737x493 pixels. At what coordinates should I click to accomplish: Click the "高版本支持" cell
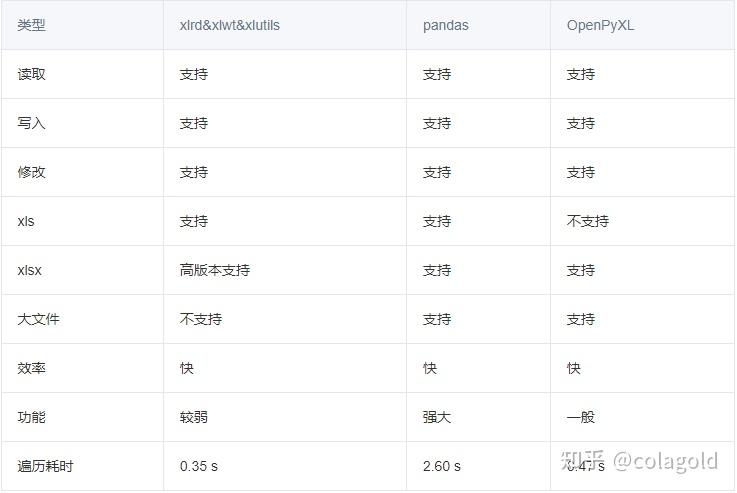coord(214,270)
